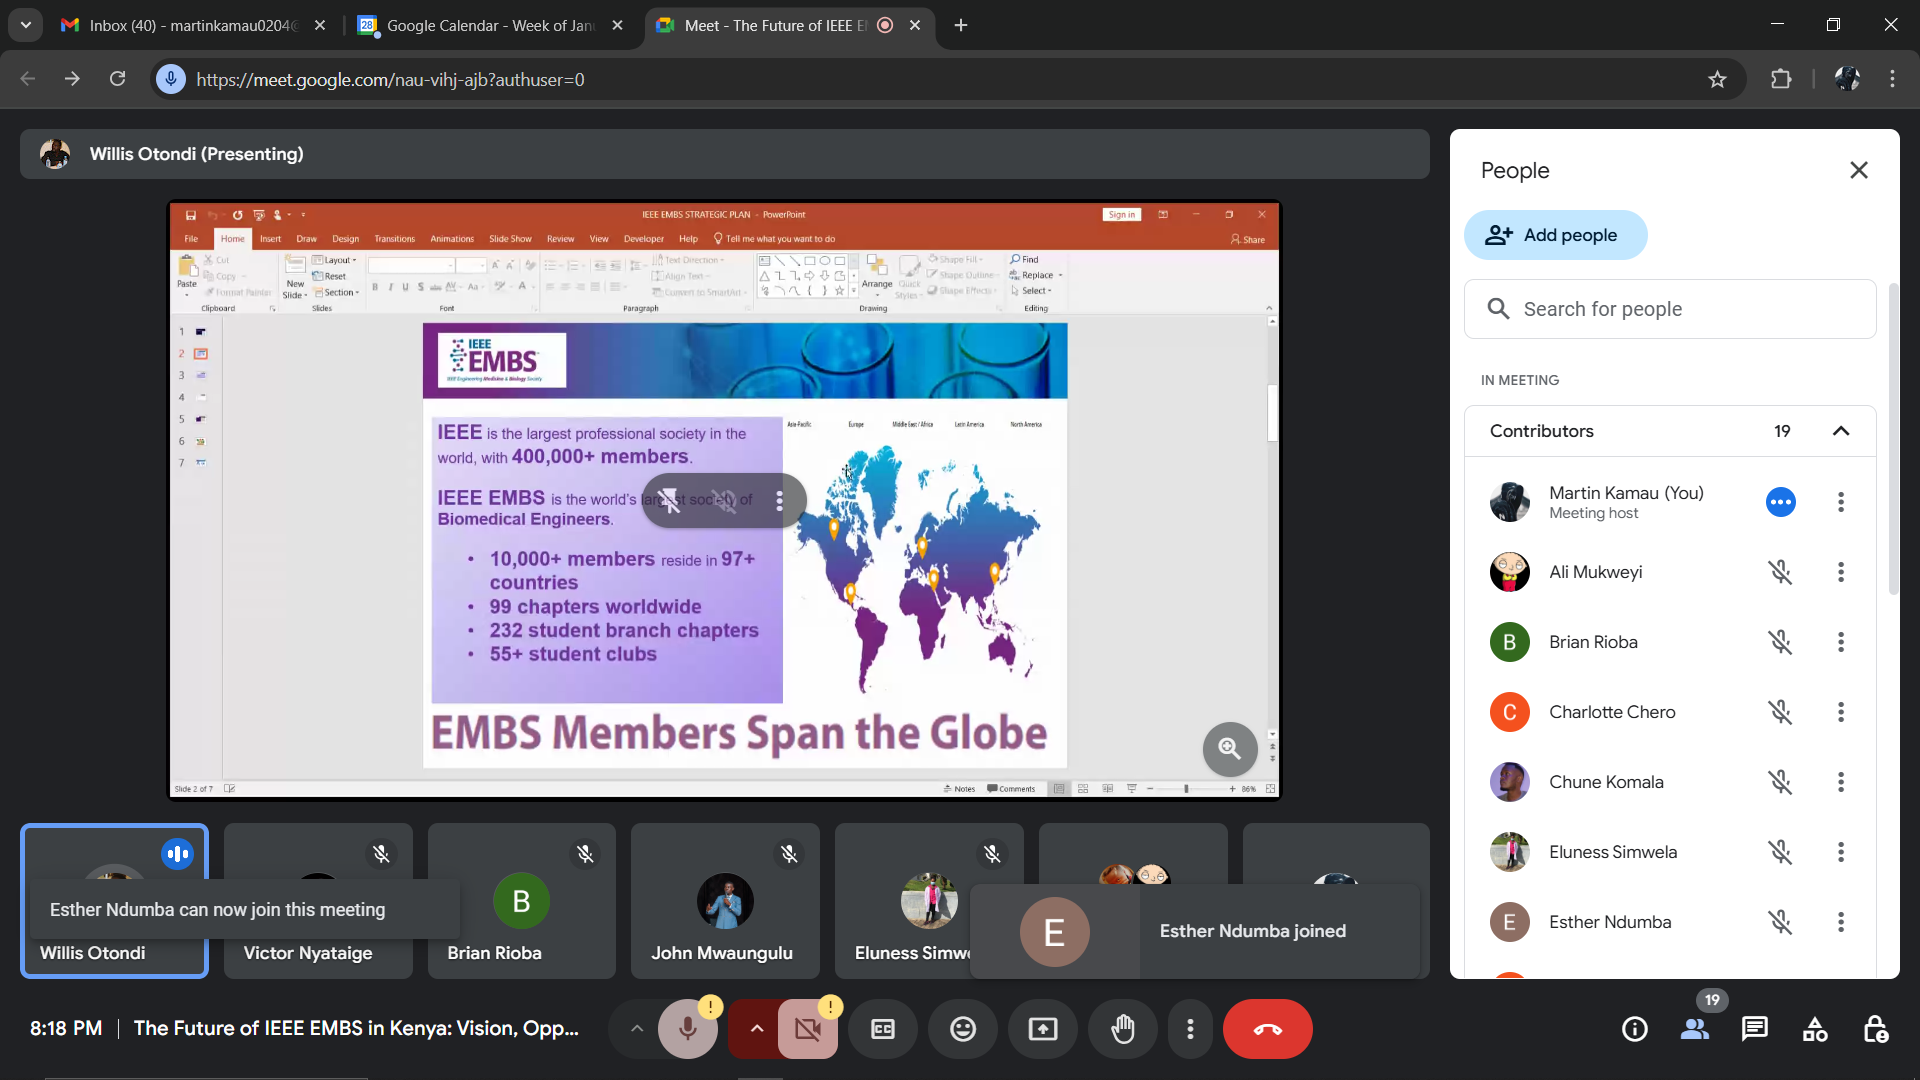Toggle the People panel icon showing 19
Viewport: 1920px width, 1080px height.
coord(1695,1029)
